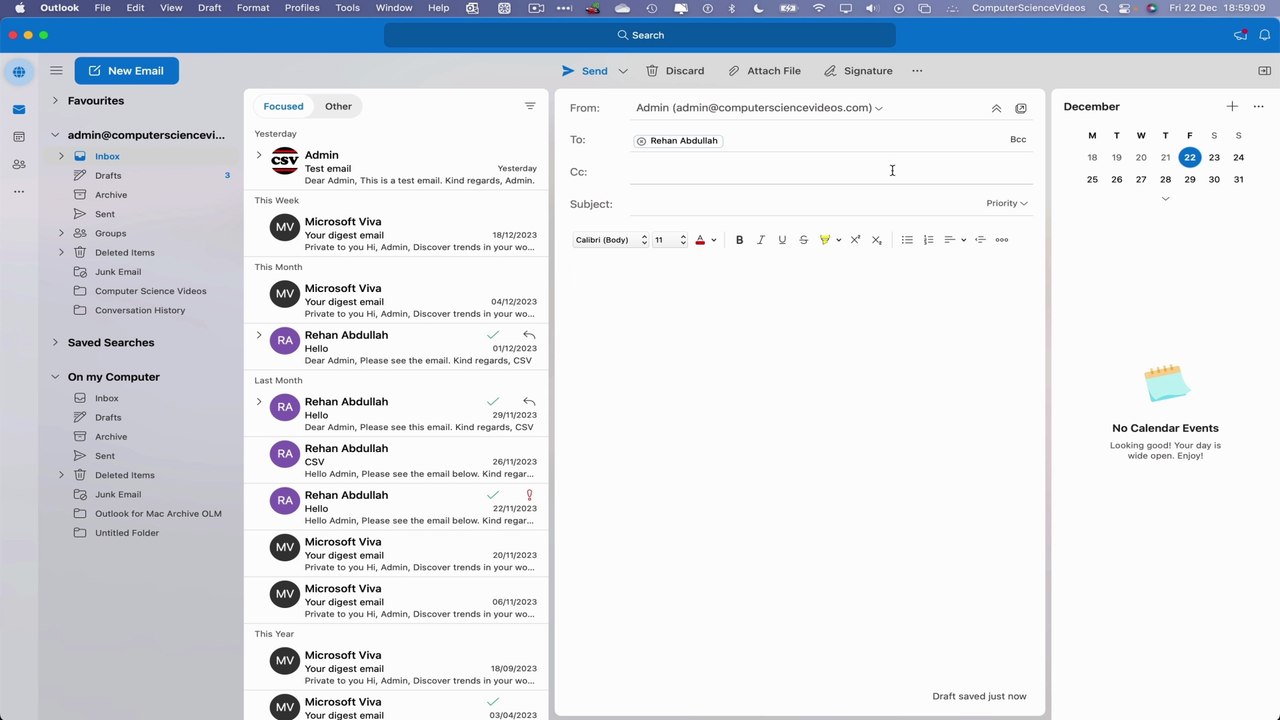Click the Search field
The width and height of the screenshot is (1280, 720).
point(640,35)
